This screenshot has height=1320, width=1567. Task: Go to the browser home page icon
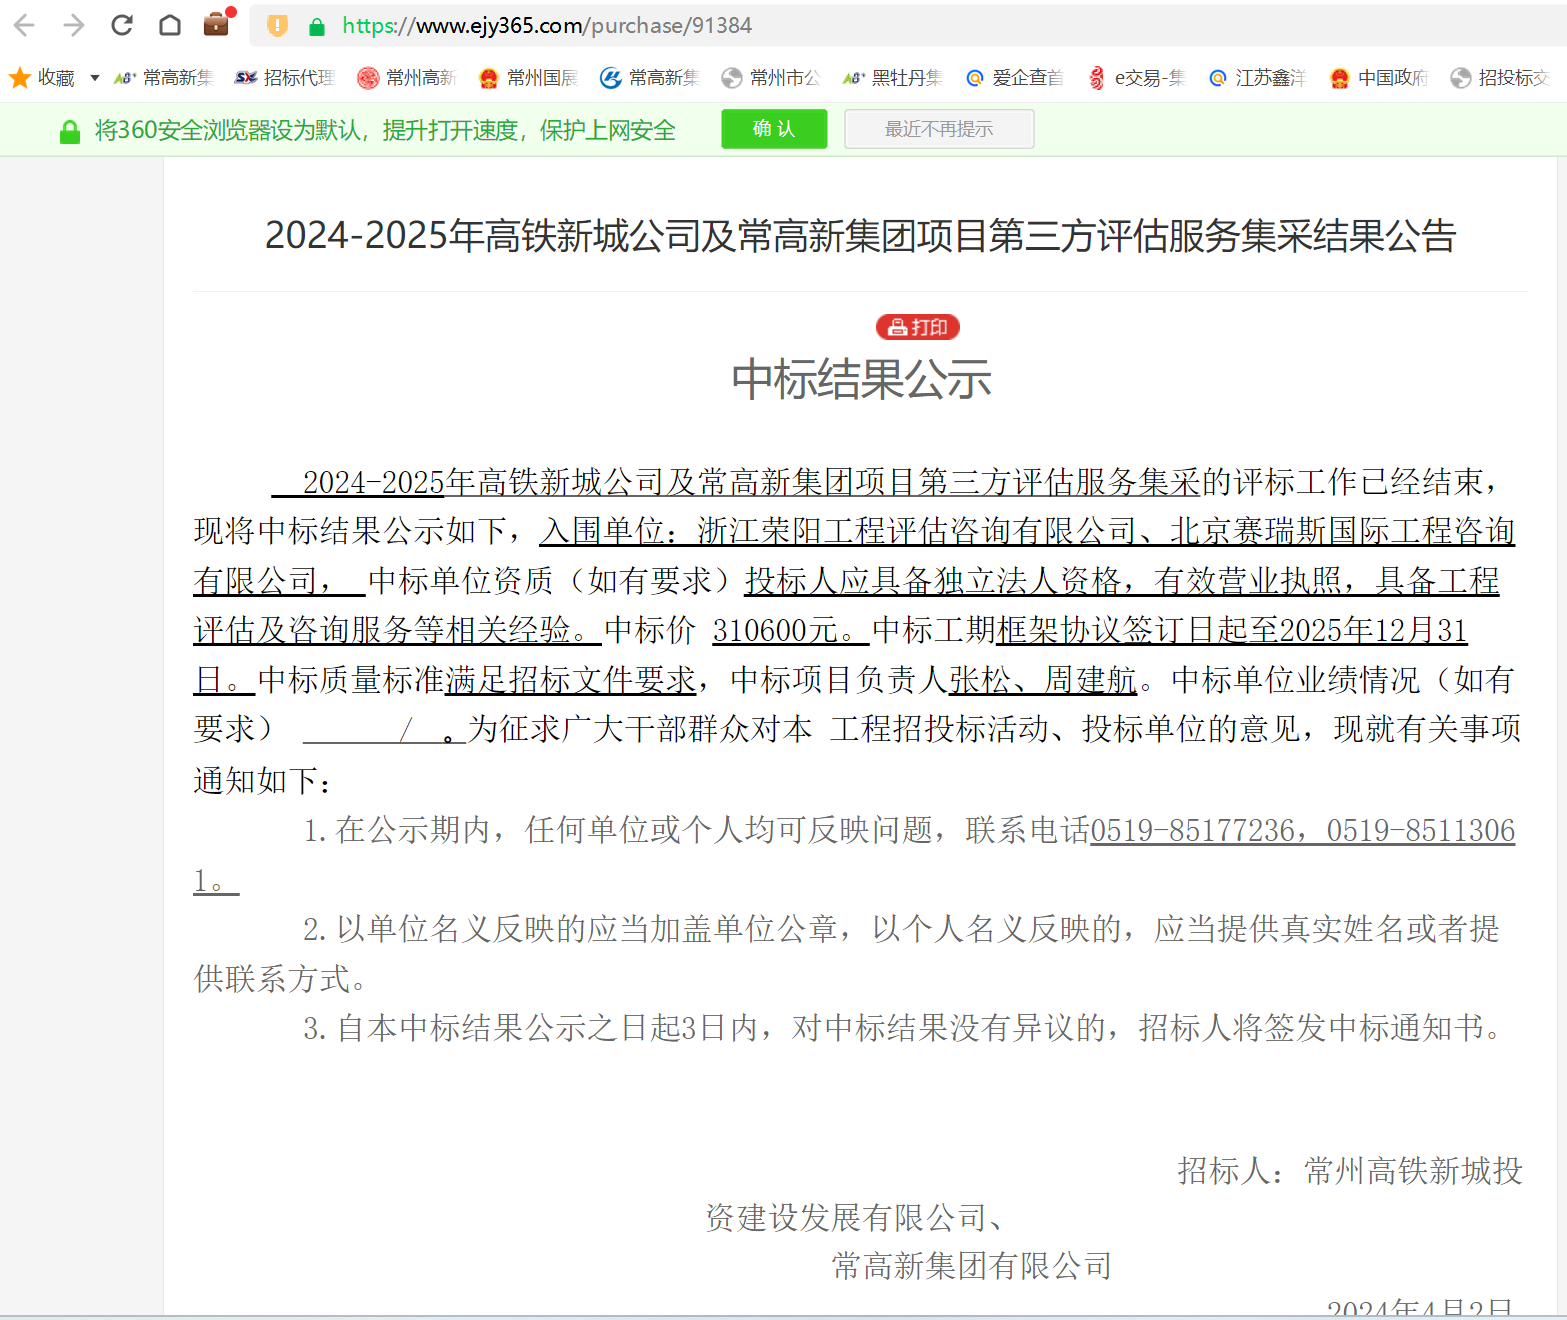coord(170,25)
